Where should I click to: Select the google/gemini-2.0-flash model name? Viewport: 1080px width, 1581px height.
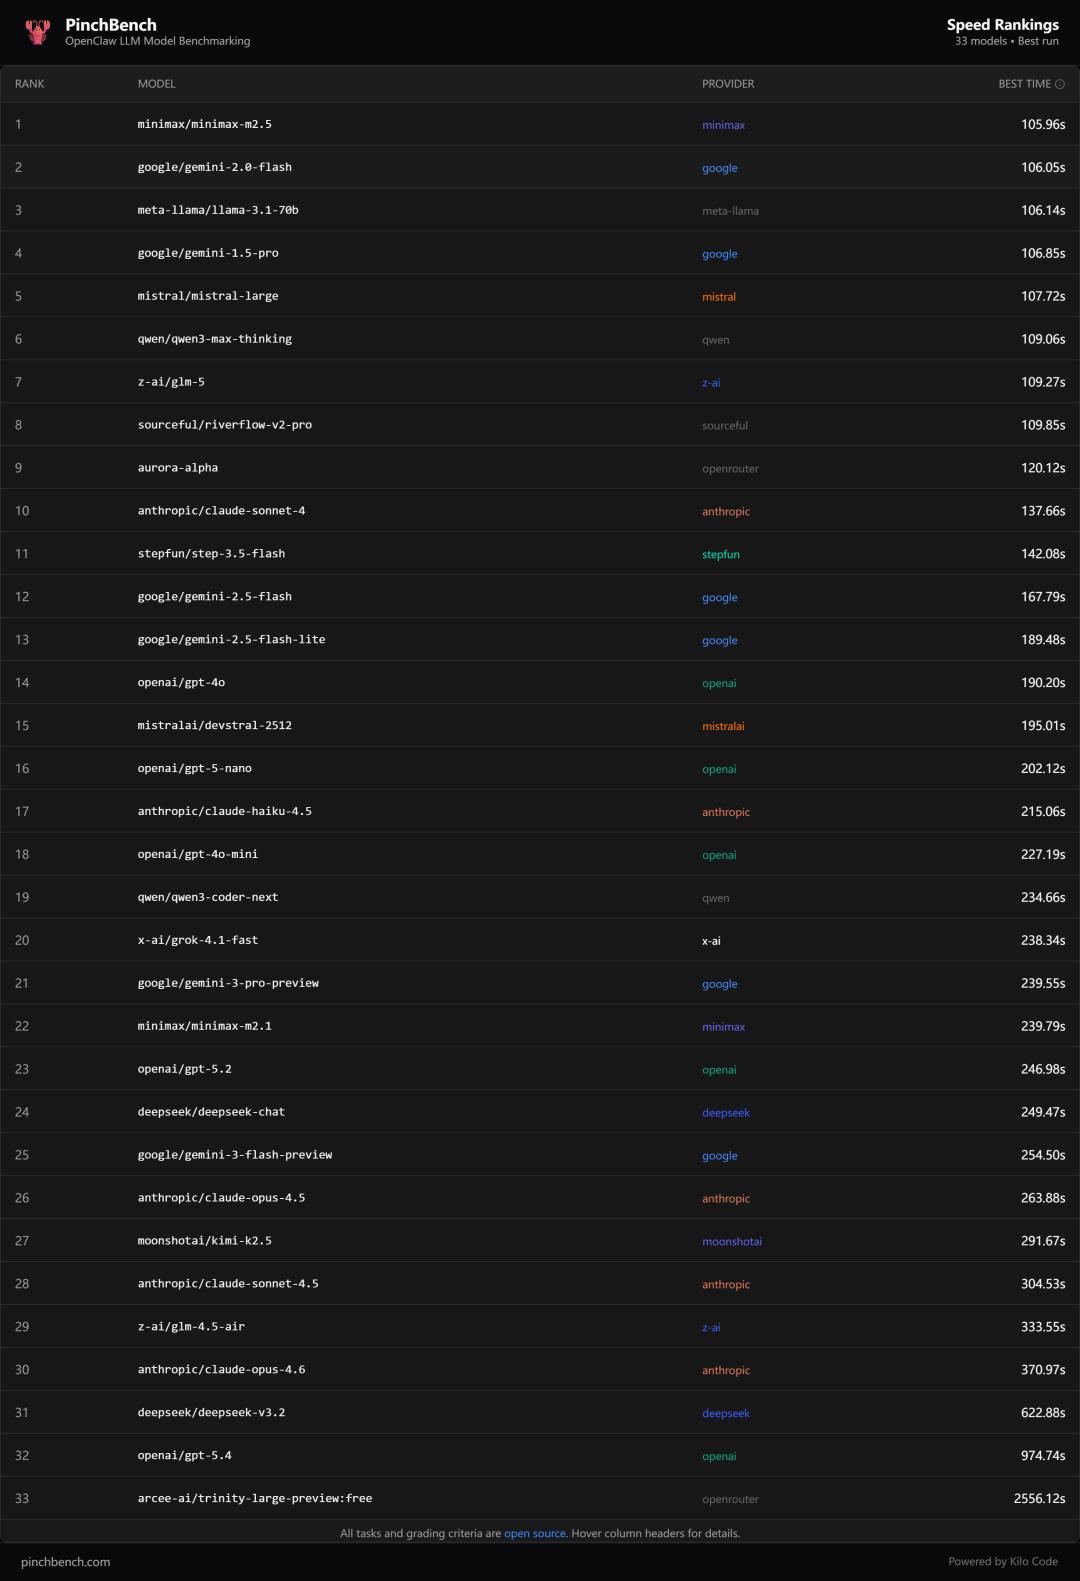click(x=215, y=167)
